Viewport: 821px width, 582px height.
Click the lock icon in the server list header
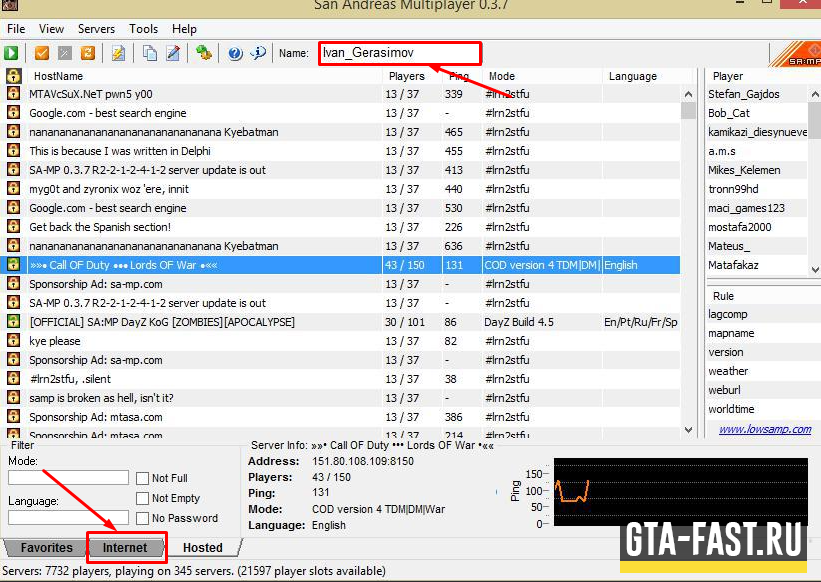(14, 75)
